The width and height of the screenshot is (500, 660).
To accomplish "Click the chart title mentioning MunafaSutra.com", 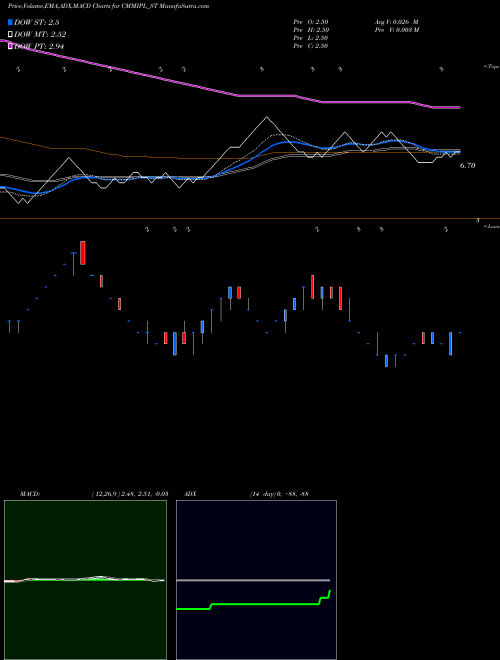I will tap(109, 6).
